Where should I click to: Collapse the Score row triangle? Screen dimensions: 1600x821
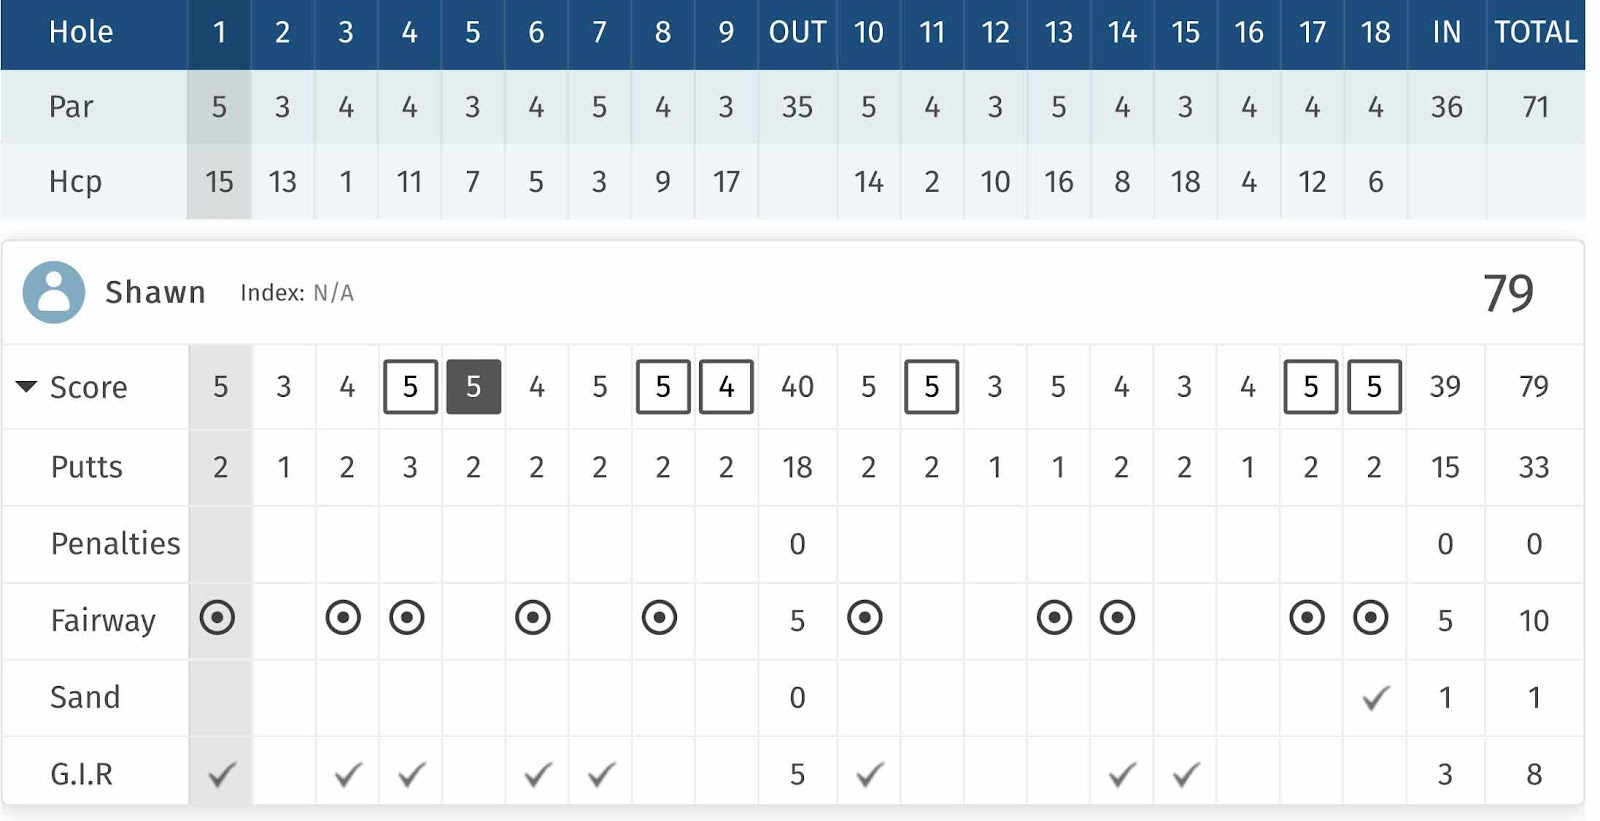(27, 386)
